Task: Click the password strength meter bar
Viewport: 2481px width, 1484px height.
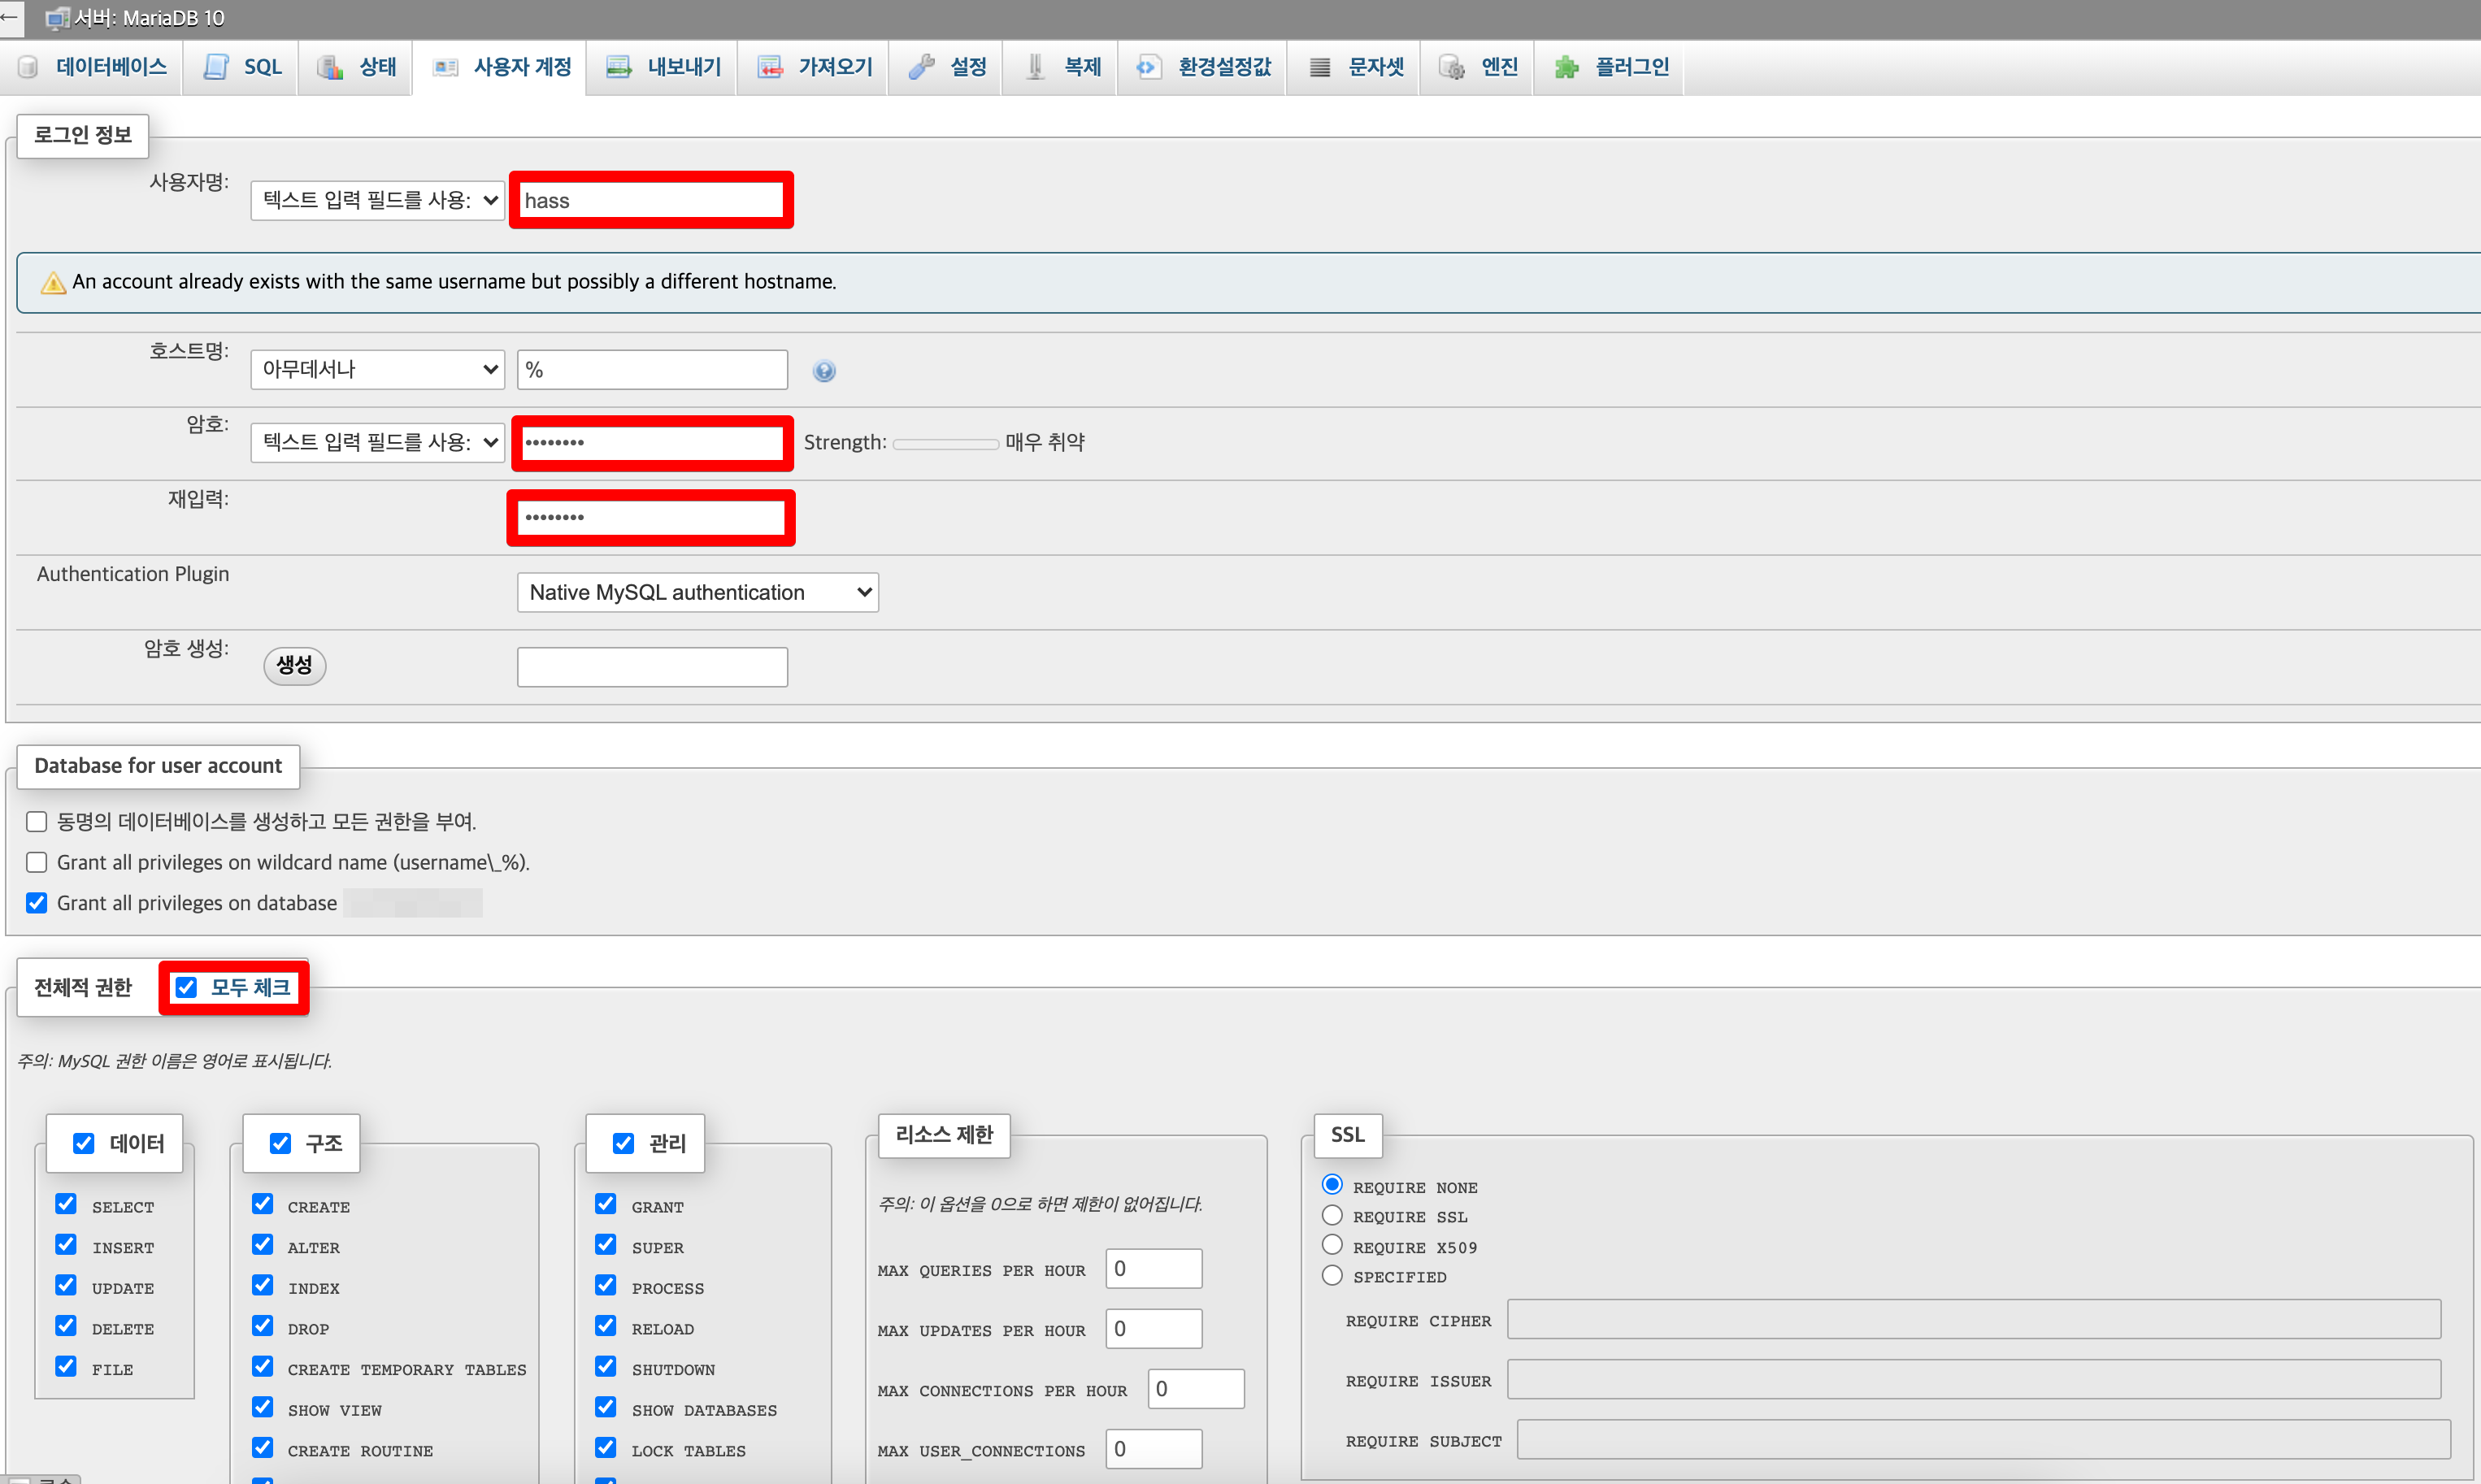Action: (945, 443)
